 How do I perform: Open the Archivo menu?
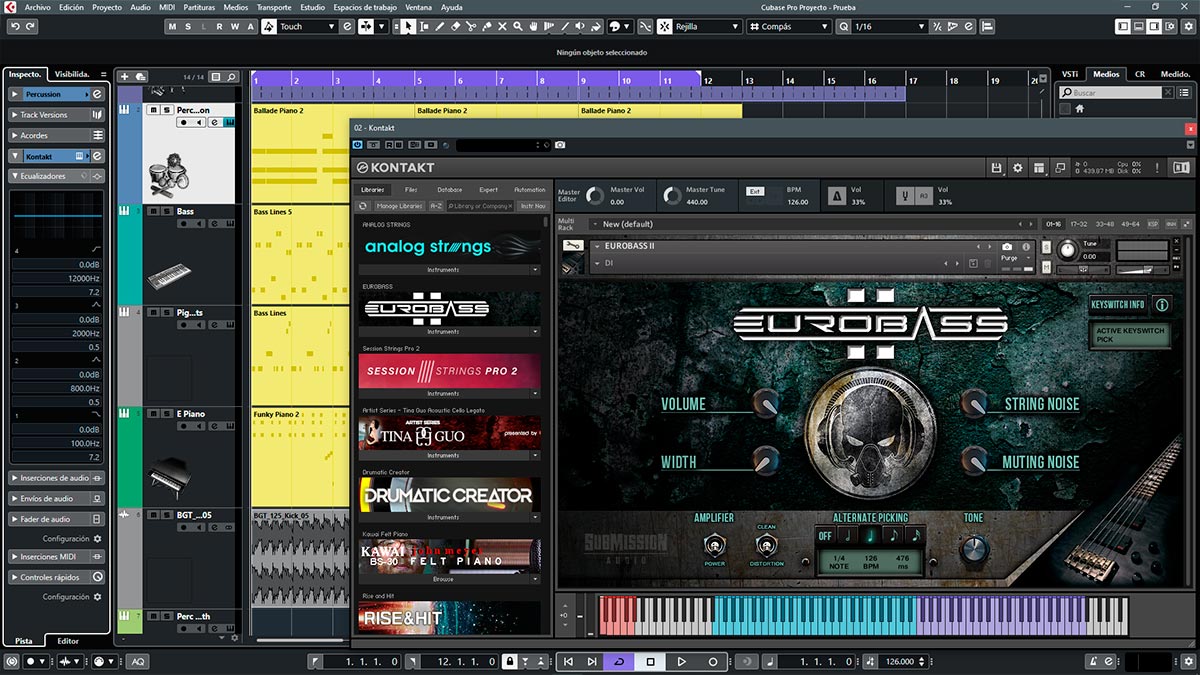(37, 7)
